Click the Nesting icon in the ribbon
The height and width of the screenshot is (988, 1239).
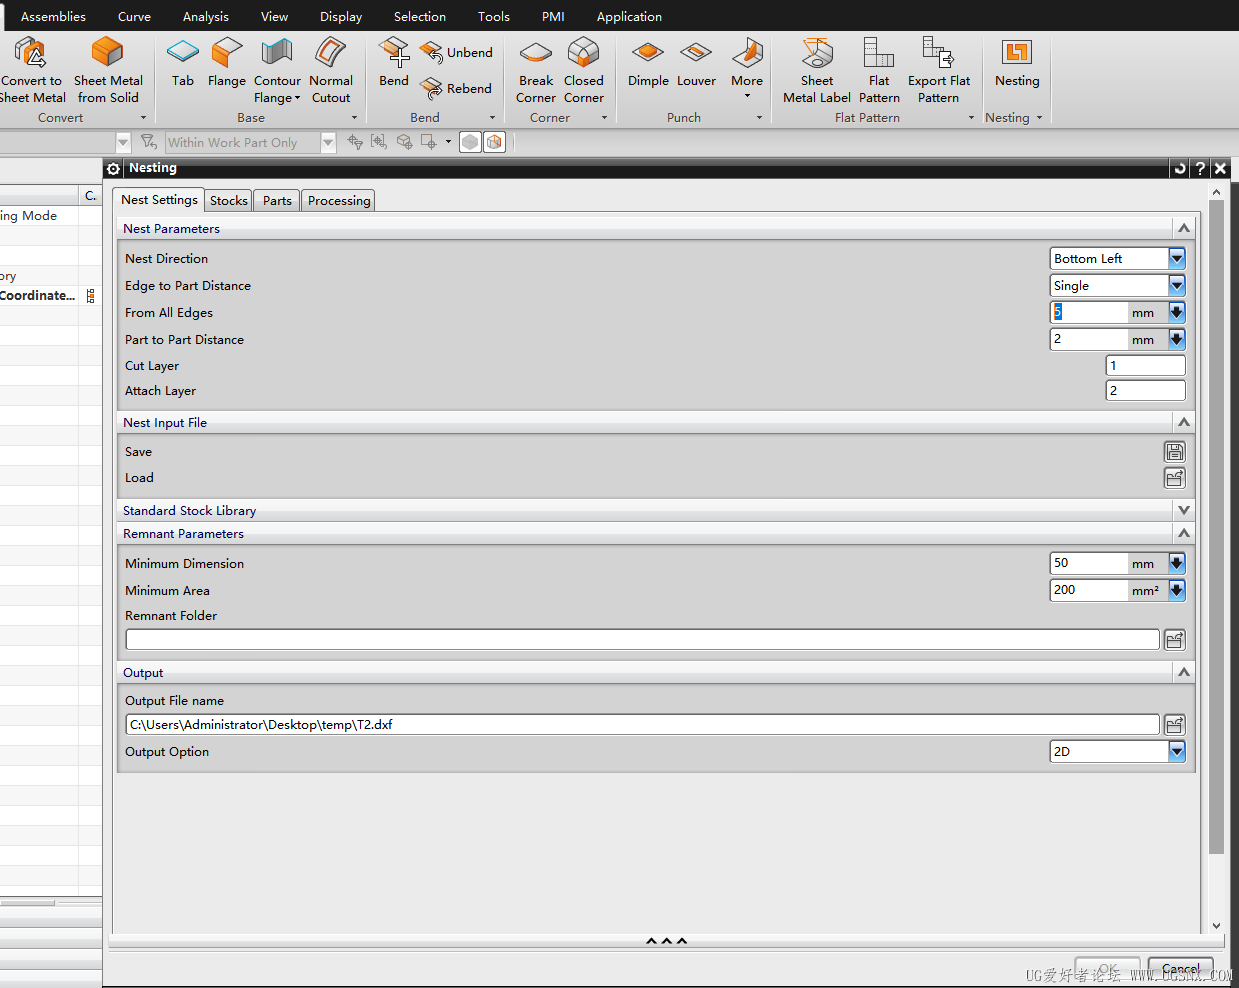pyautogui.click(x=1016, y=54)
